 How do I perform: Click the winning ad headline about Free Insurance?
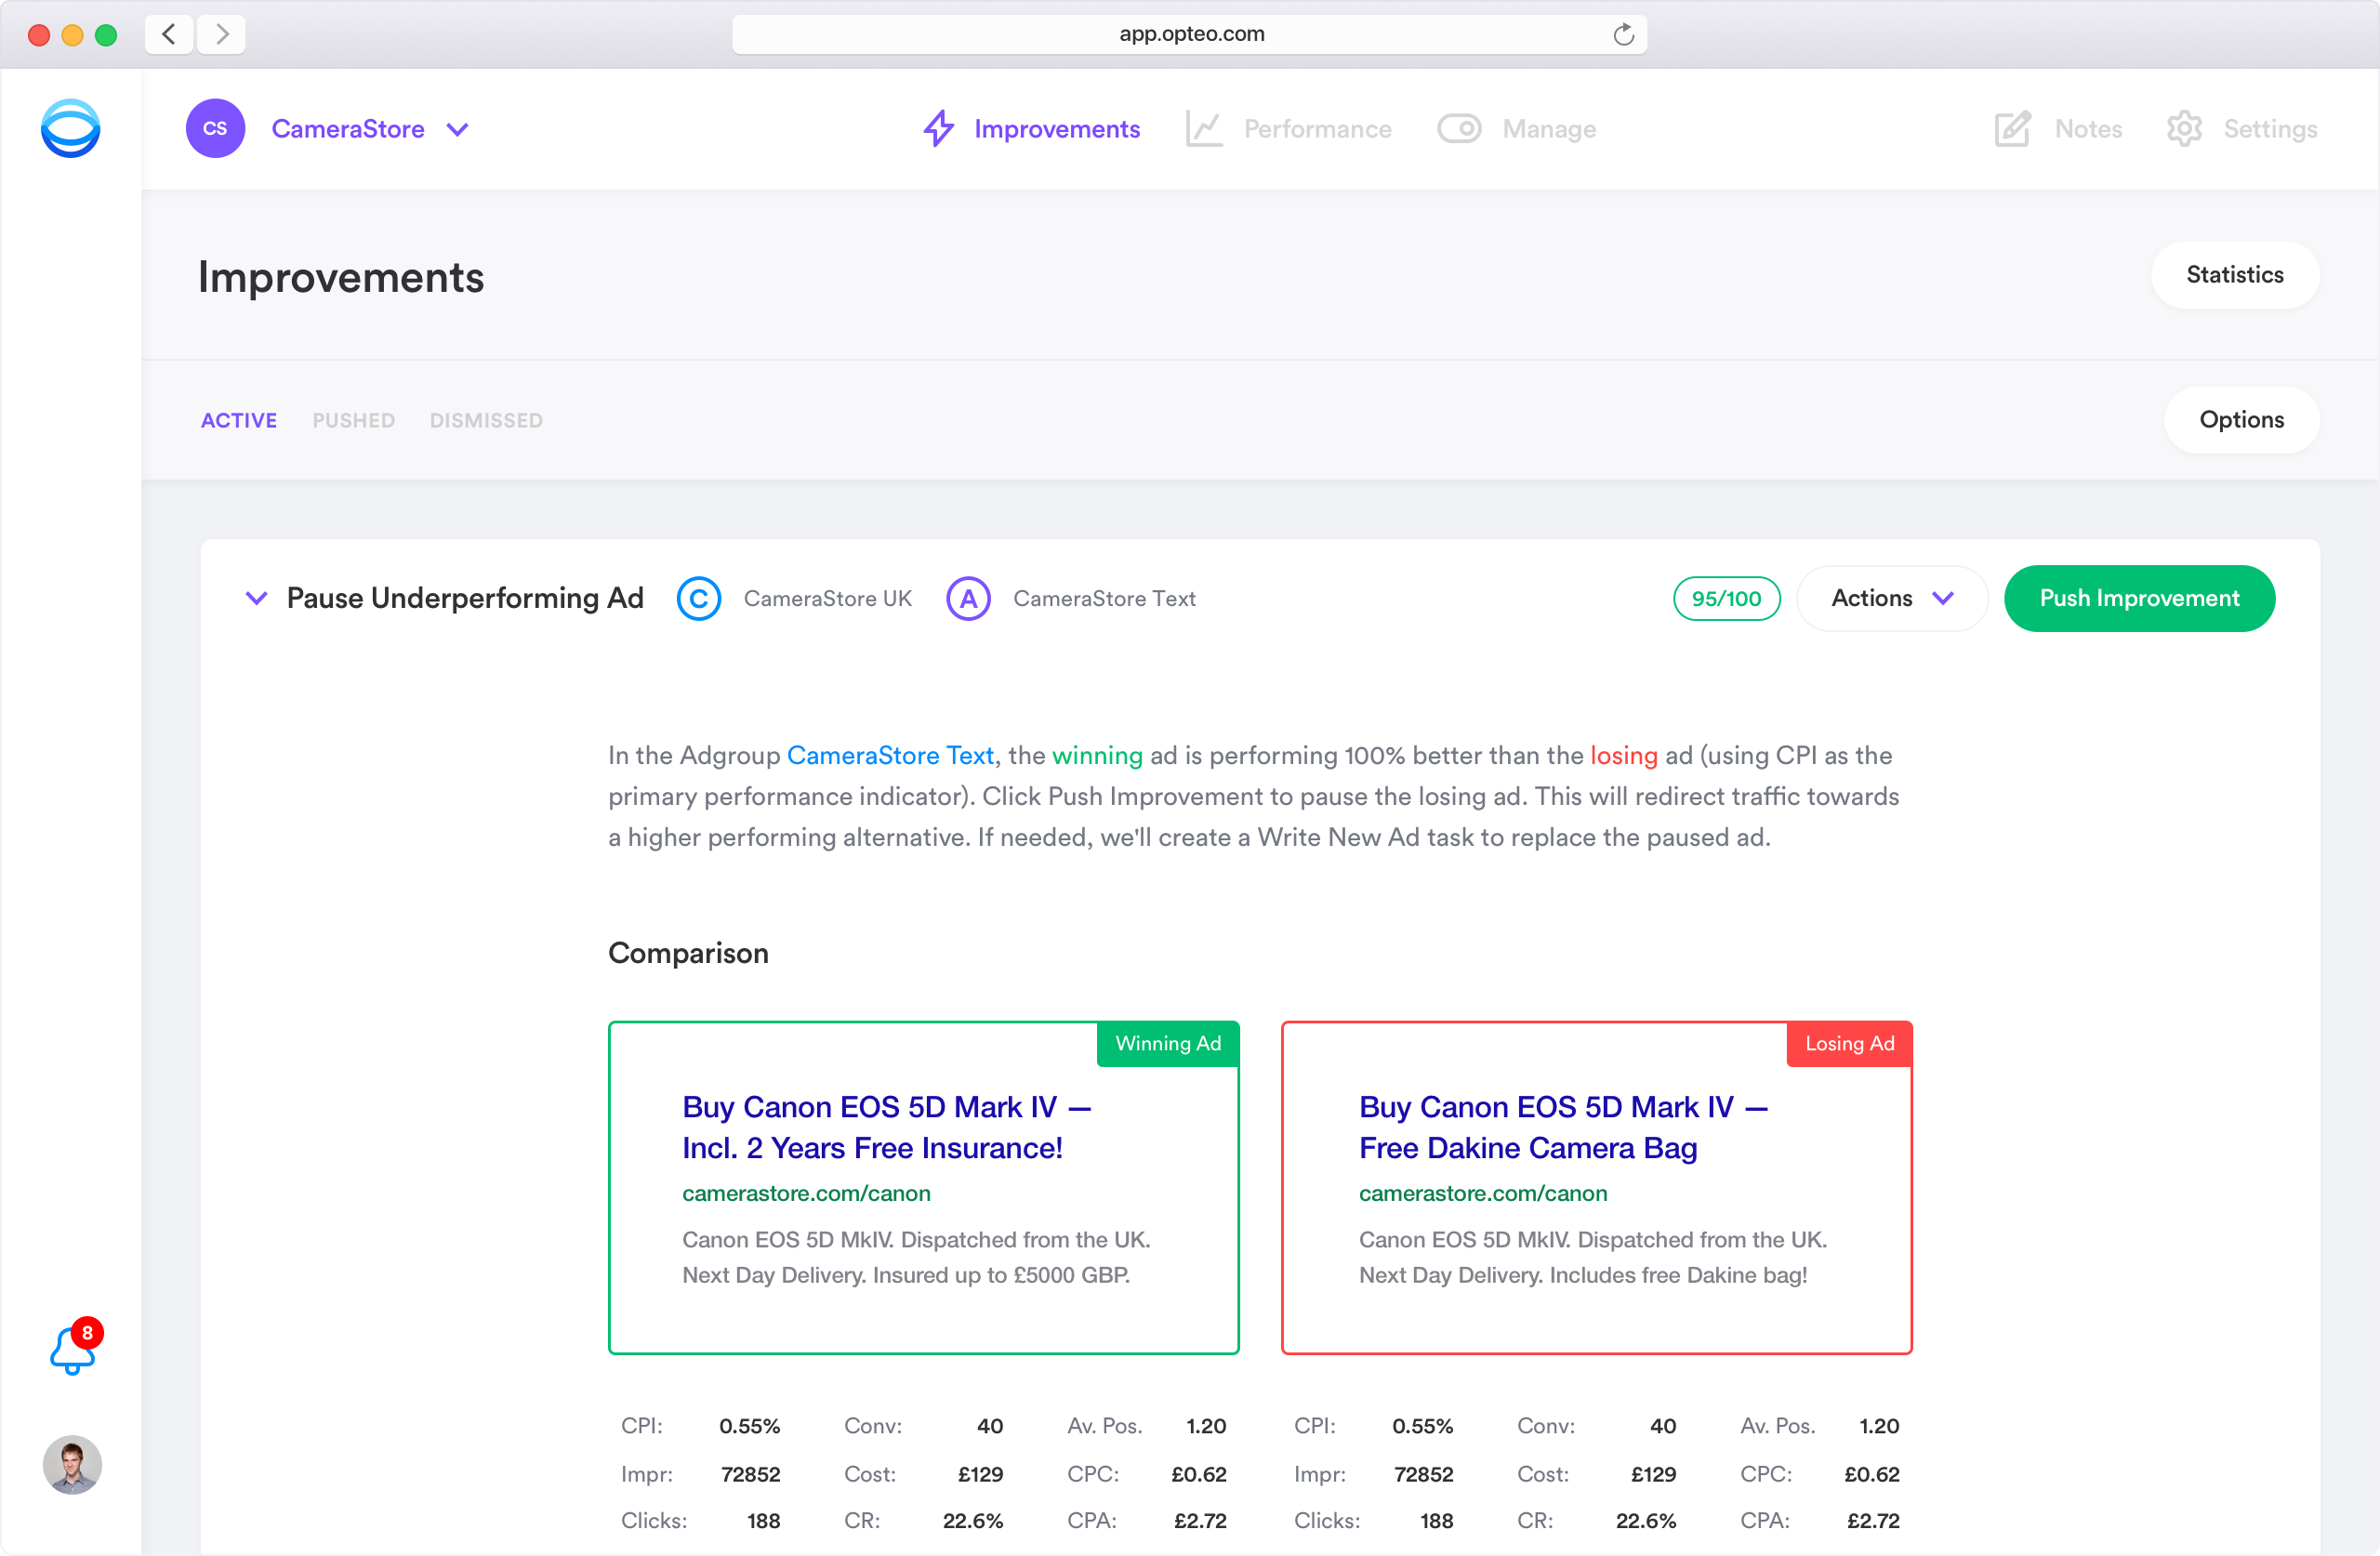[x=886, y=1127]
